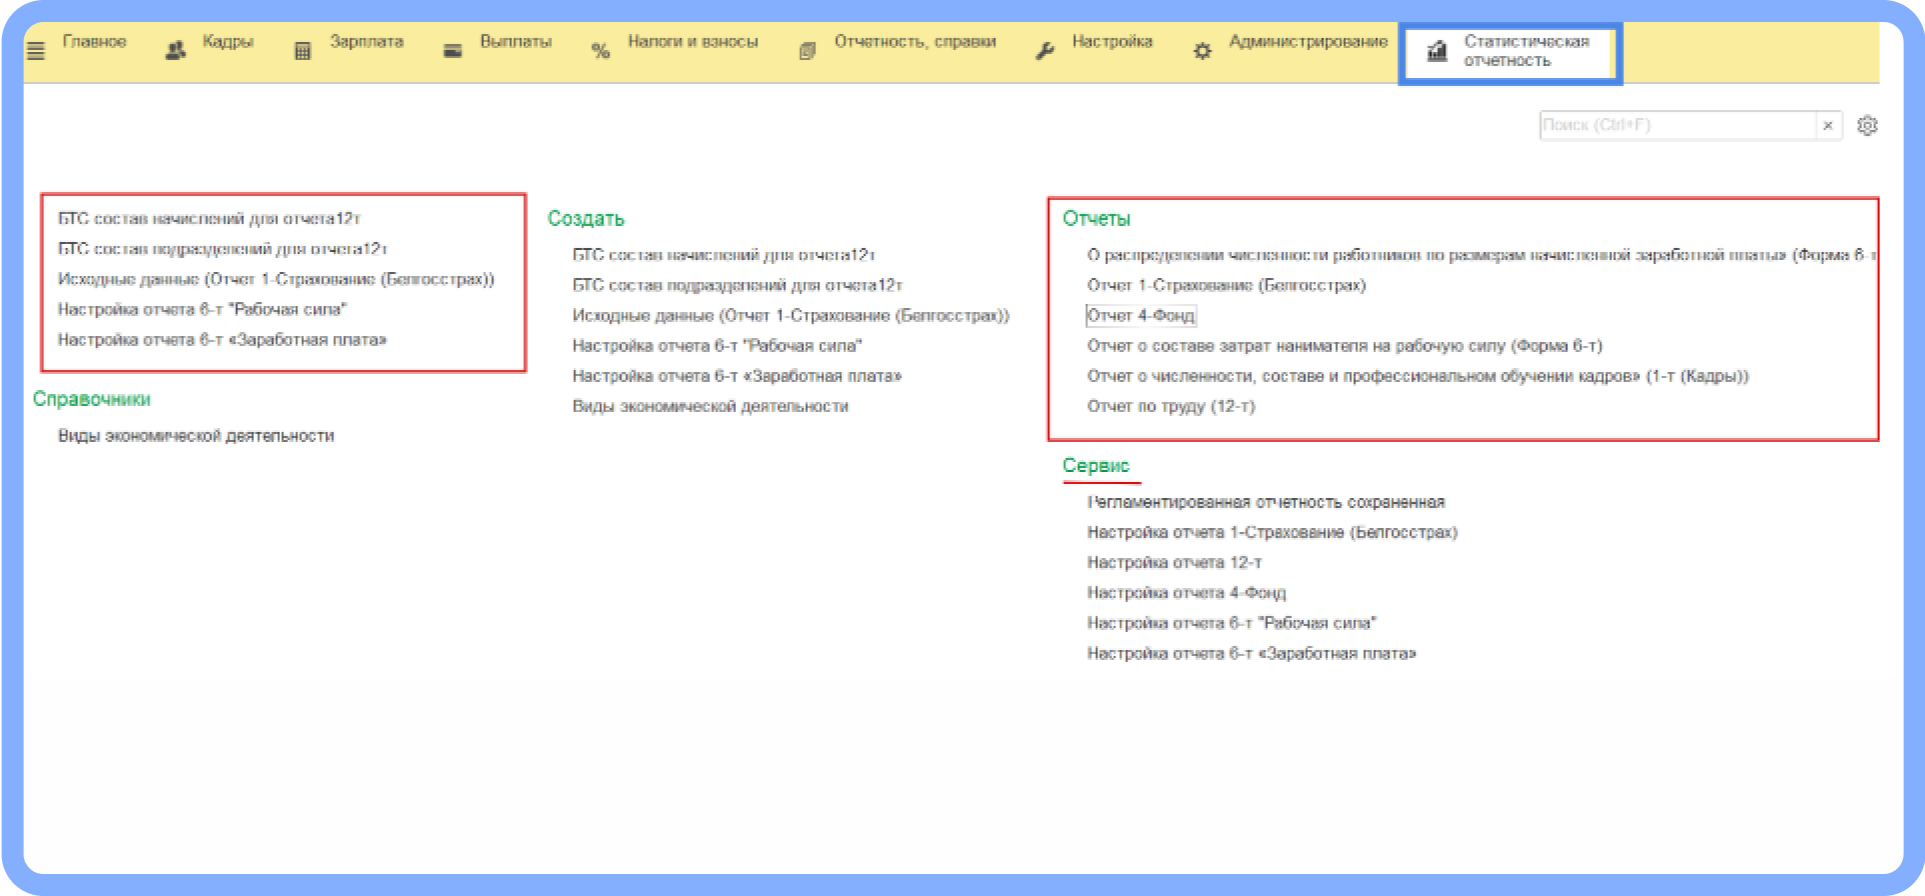
Task: Open the settings gear next to search
Action: click(1867, 126)
